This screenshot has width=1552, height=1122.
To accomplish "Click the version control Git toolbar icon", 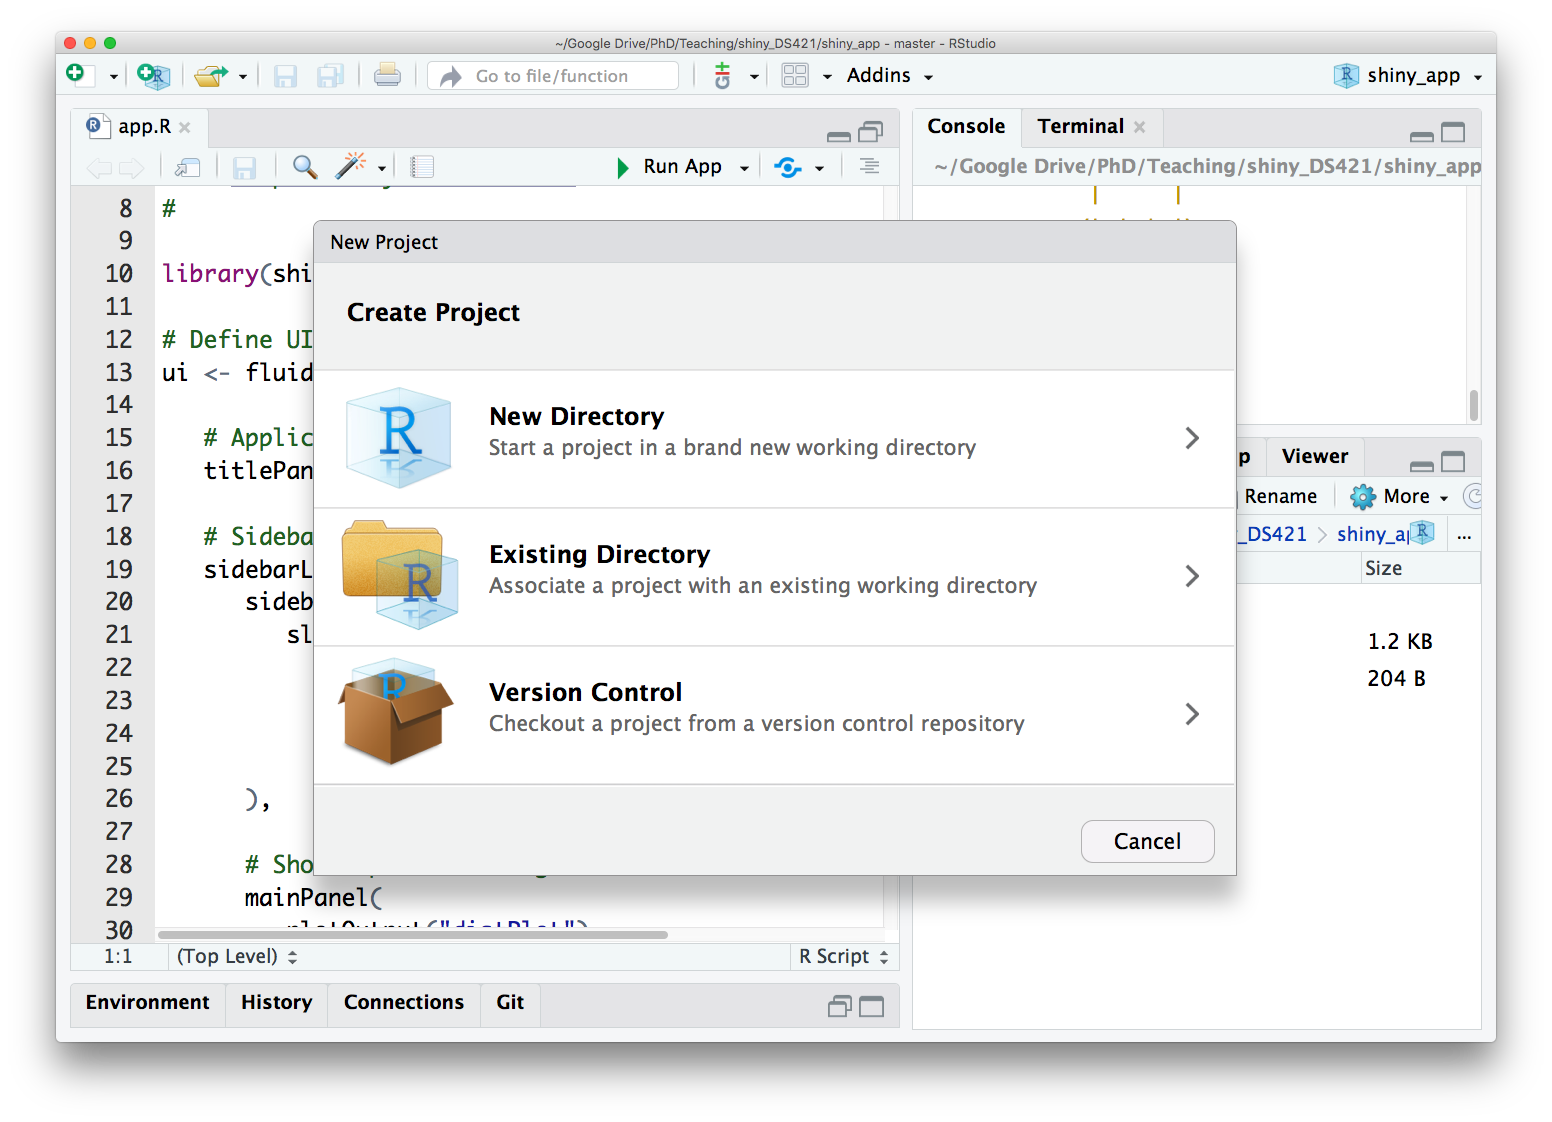I will [x=722, y=75].
